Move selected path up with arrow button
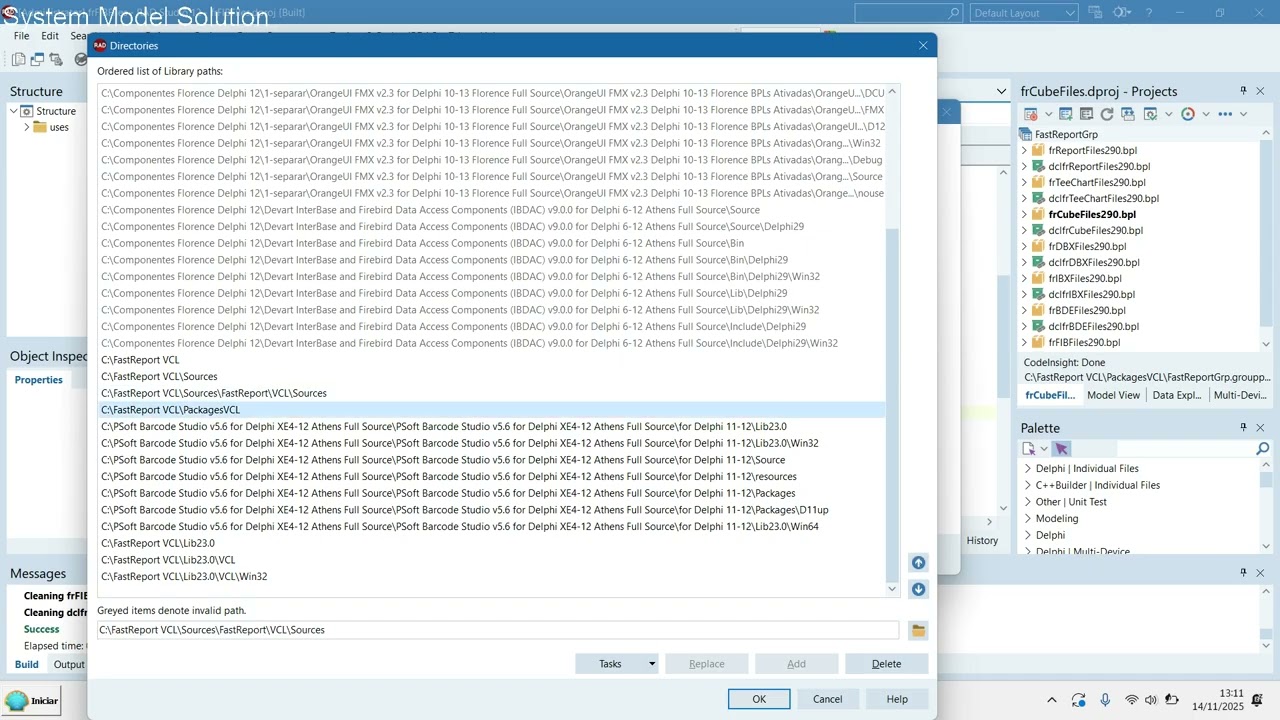This screenshot has width=1280, height=720. pos(918,563)
